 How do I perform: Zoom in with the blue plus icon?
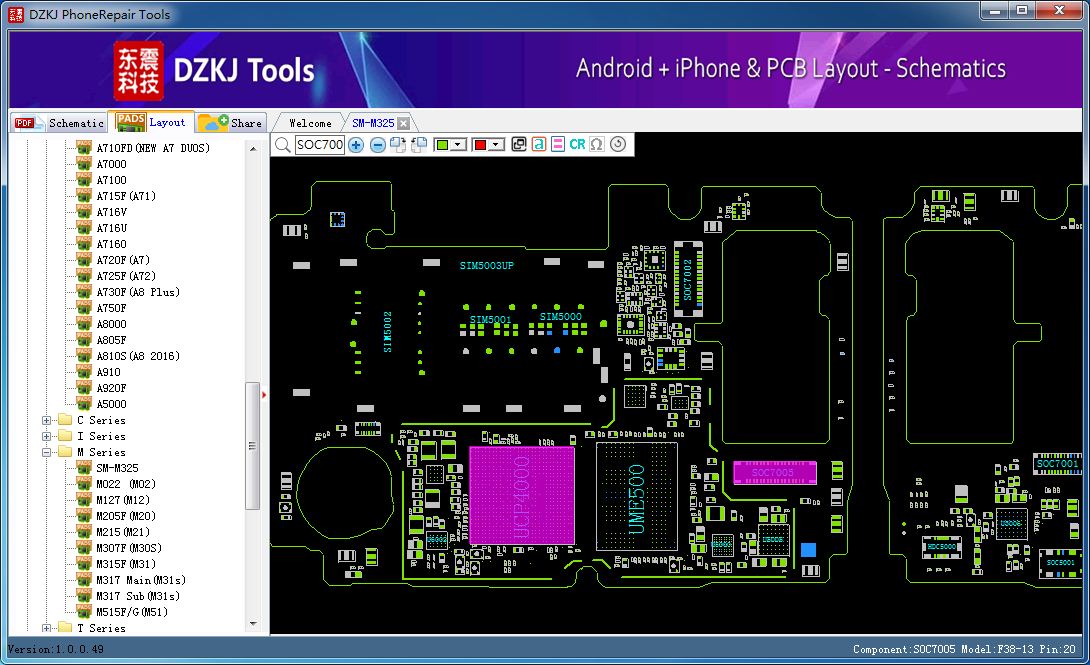356,145
